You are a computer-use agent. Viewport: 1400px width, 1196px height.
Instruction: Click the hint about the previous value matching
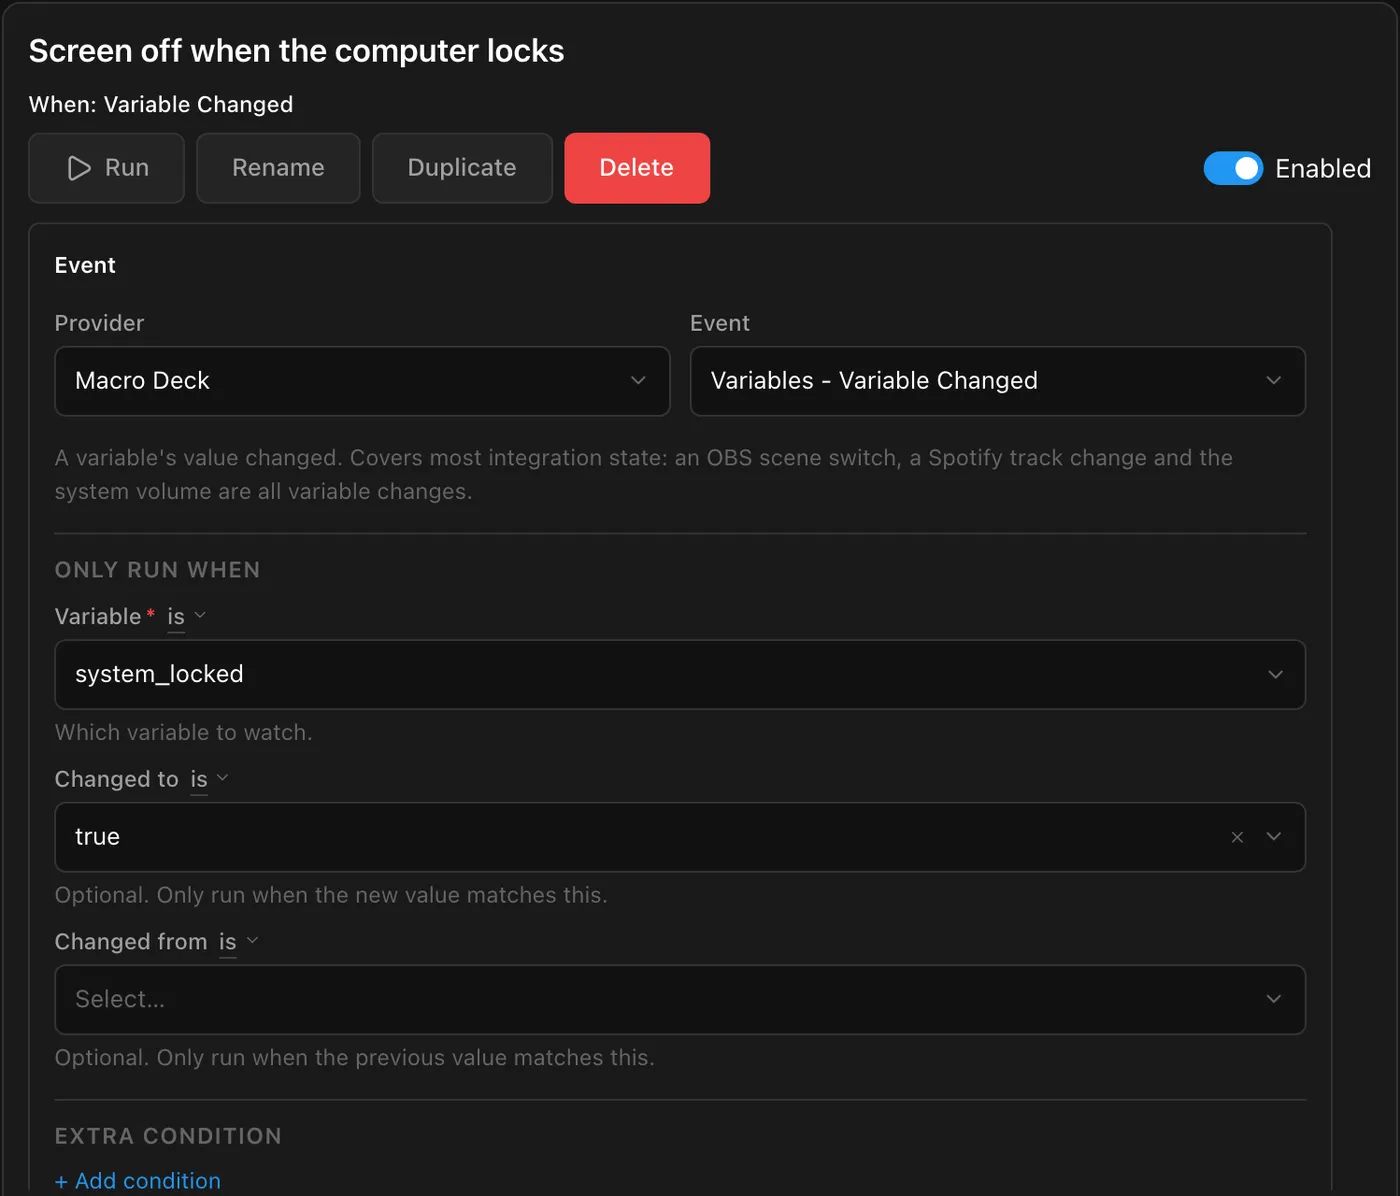point(355,1058)
